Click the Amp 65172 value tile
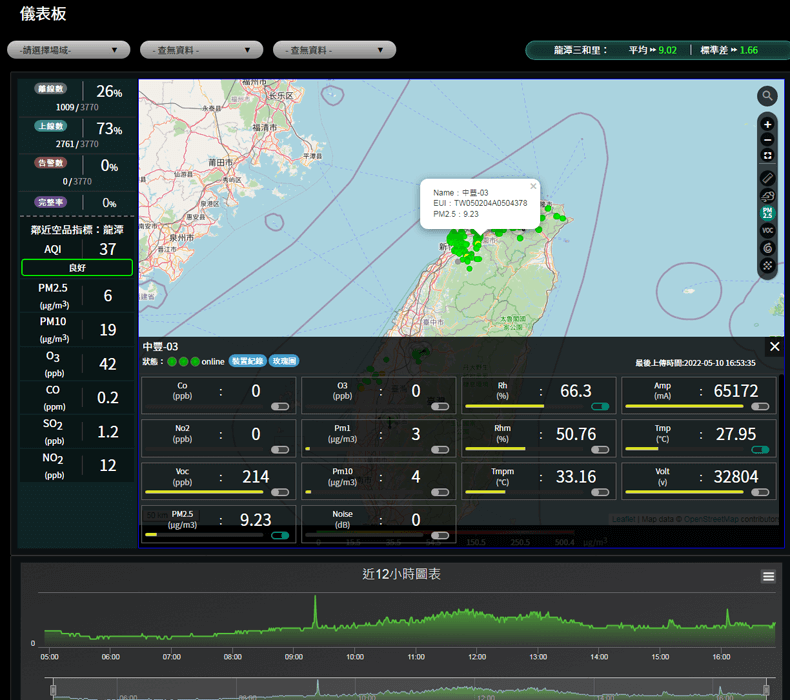This screenshot has height=700, width=790. click(x=698, y=396)
